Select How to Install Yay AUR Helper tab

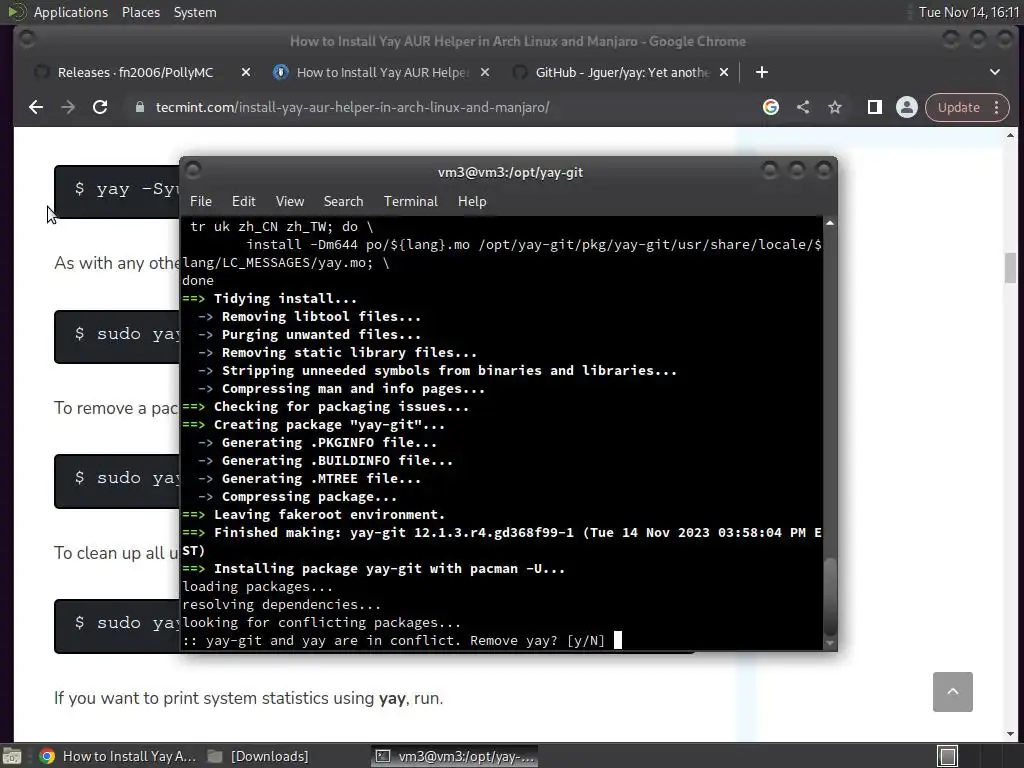pyautogui.click(x=382, y=72)
